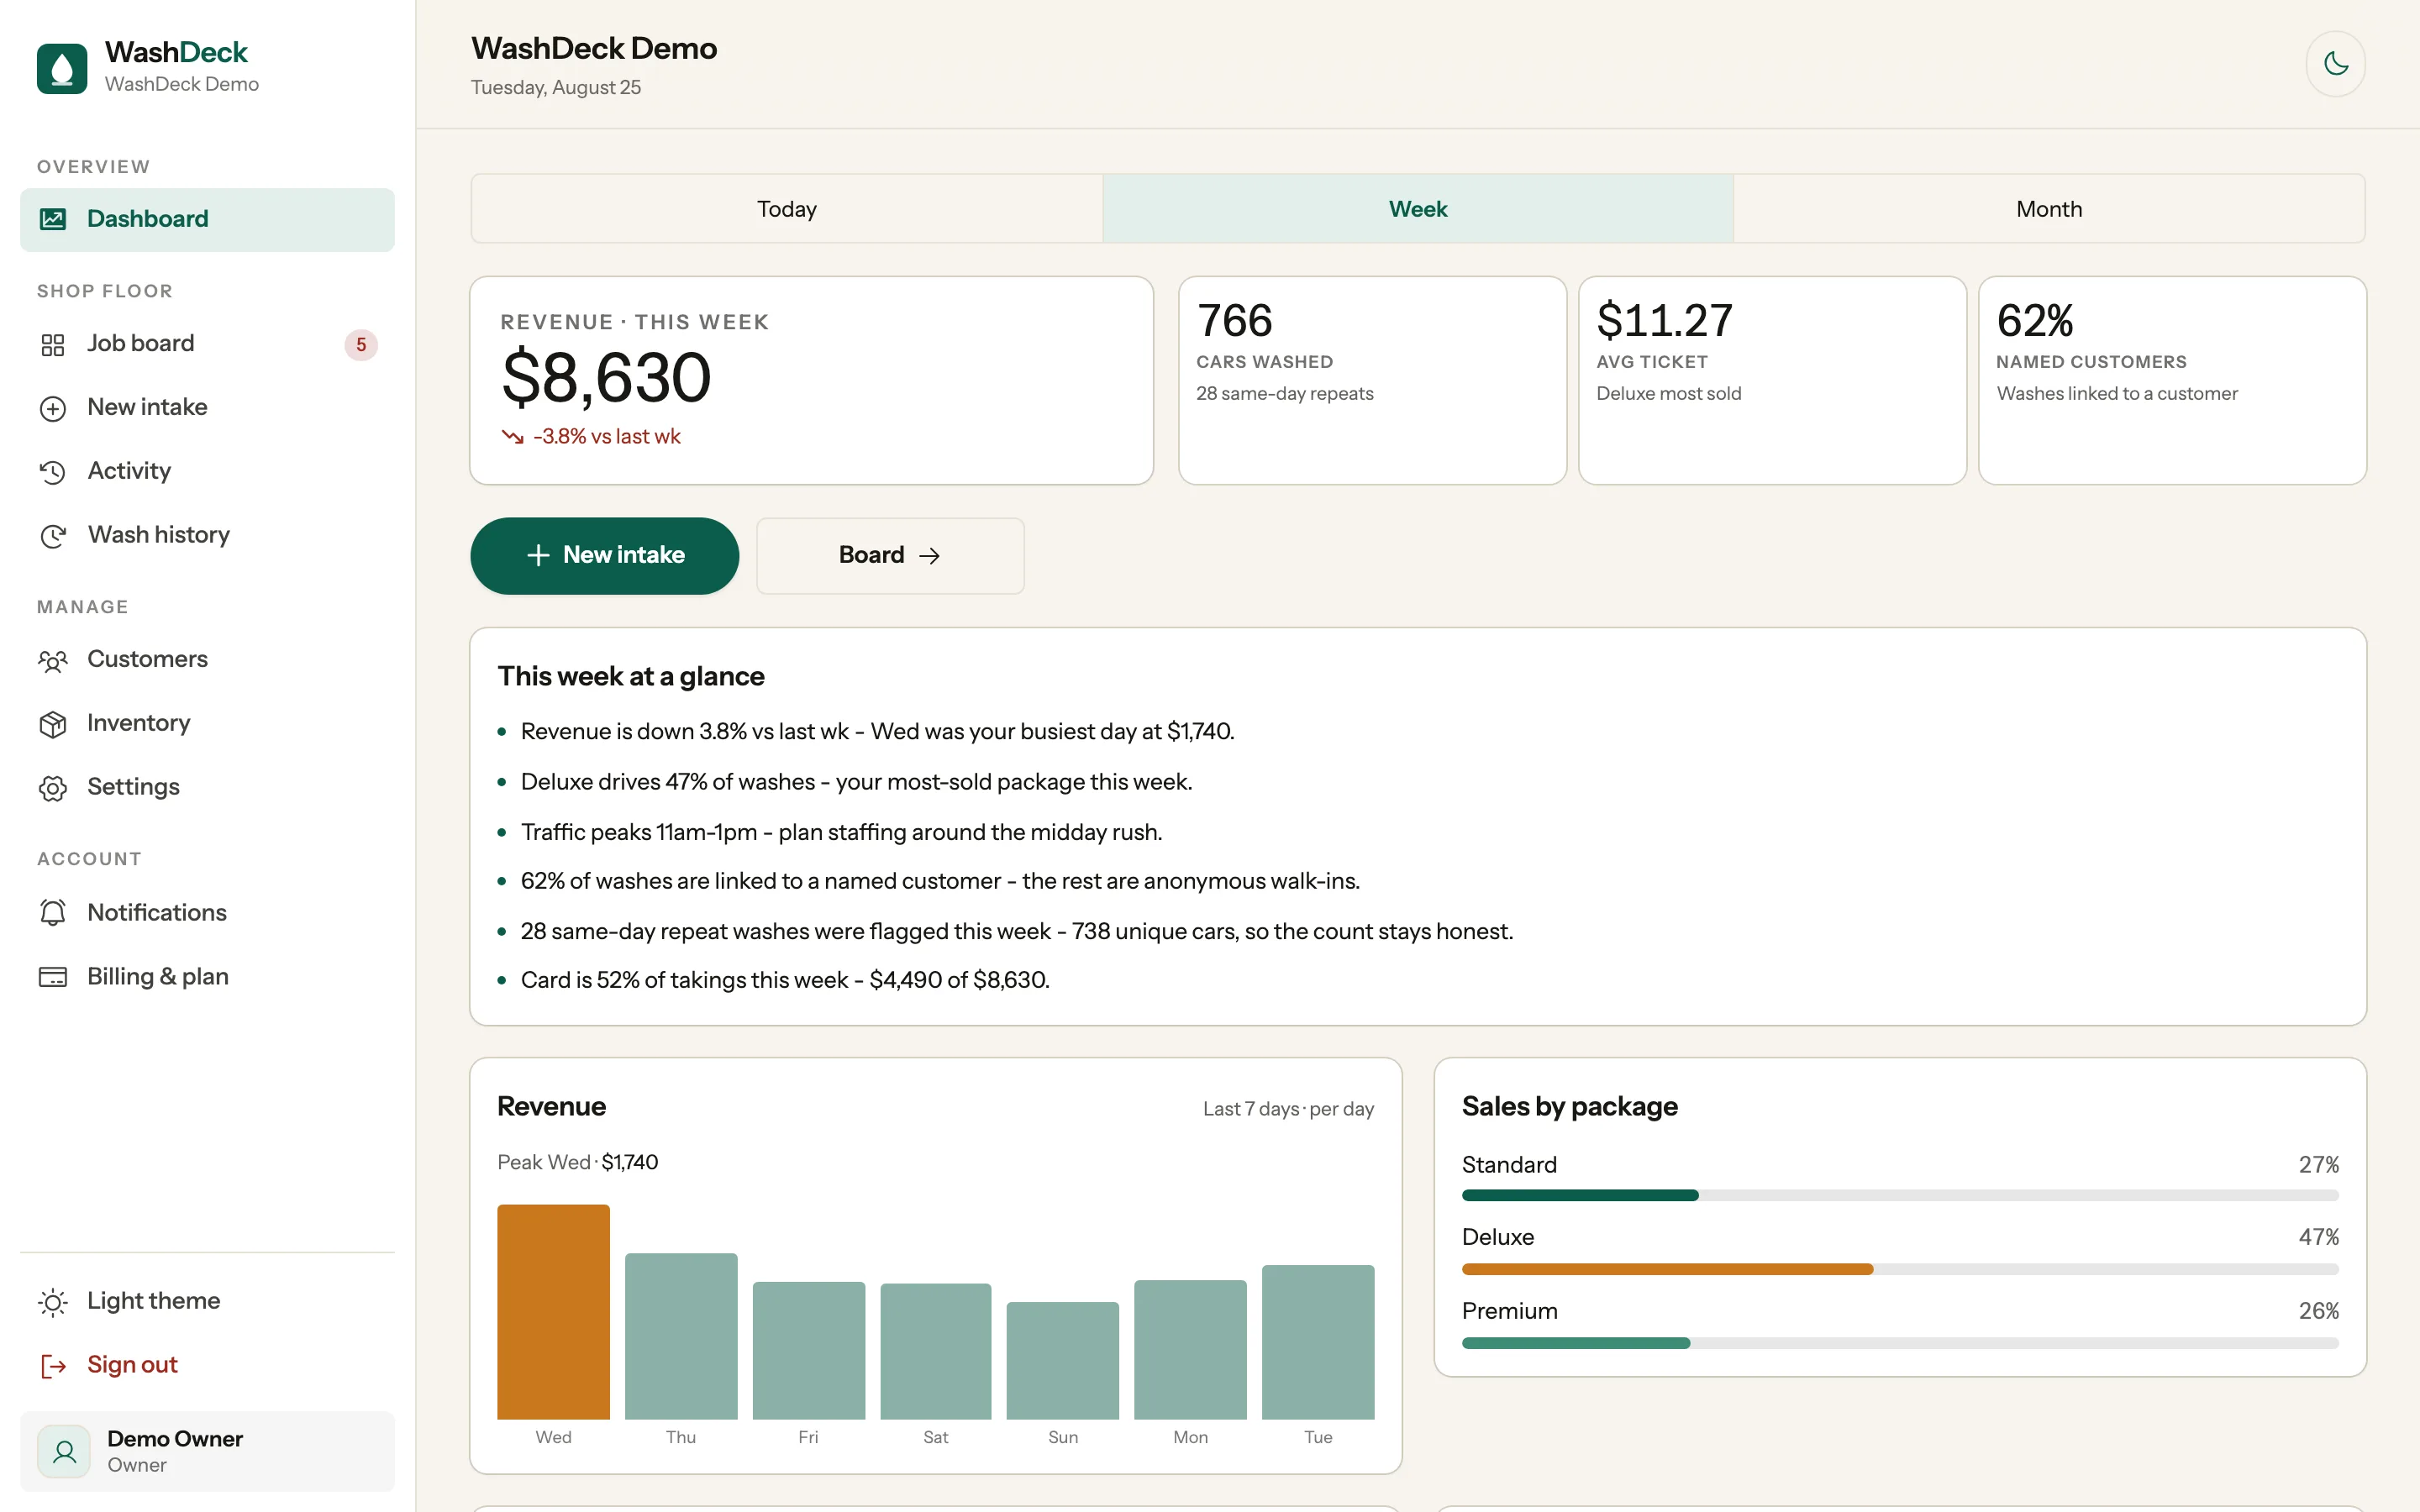Click the arrow icon on Board button

[930, 556]
